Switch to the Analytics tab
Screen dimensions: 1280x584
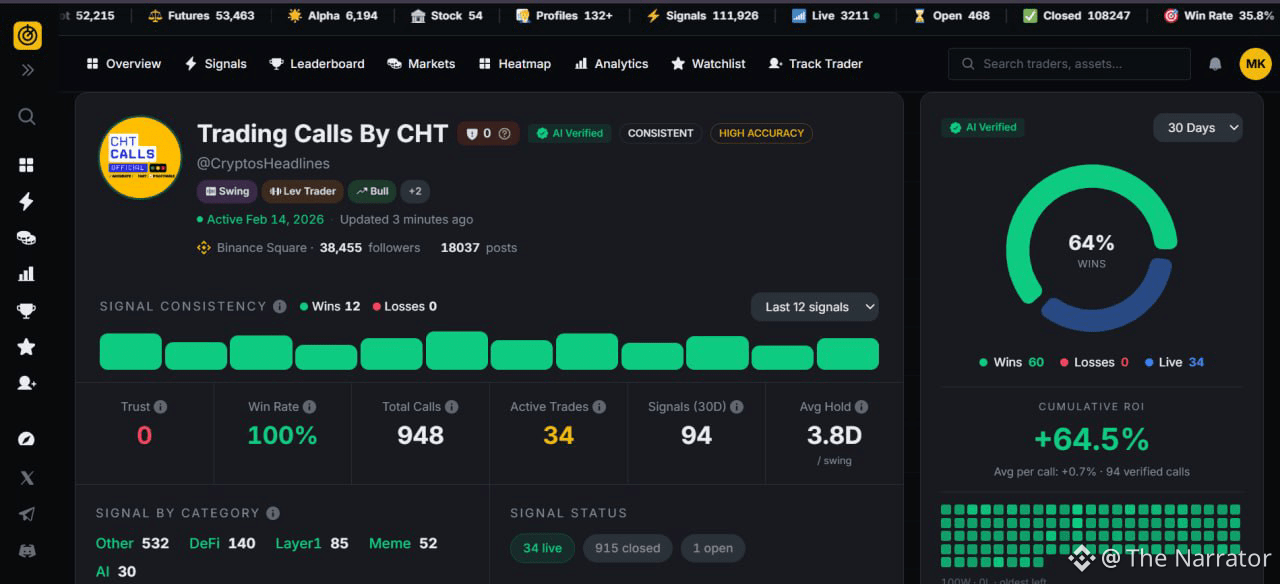pos(611,64)
